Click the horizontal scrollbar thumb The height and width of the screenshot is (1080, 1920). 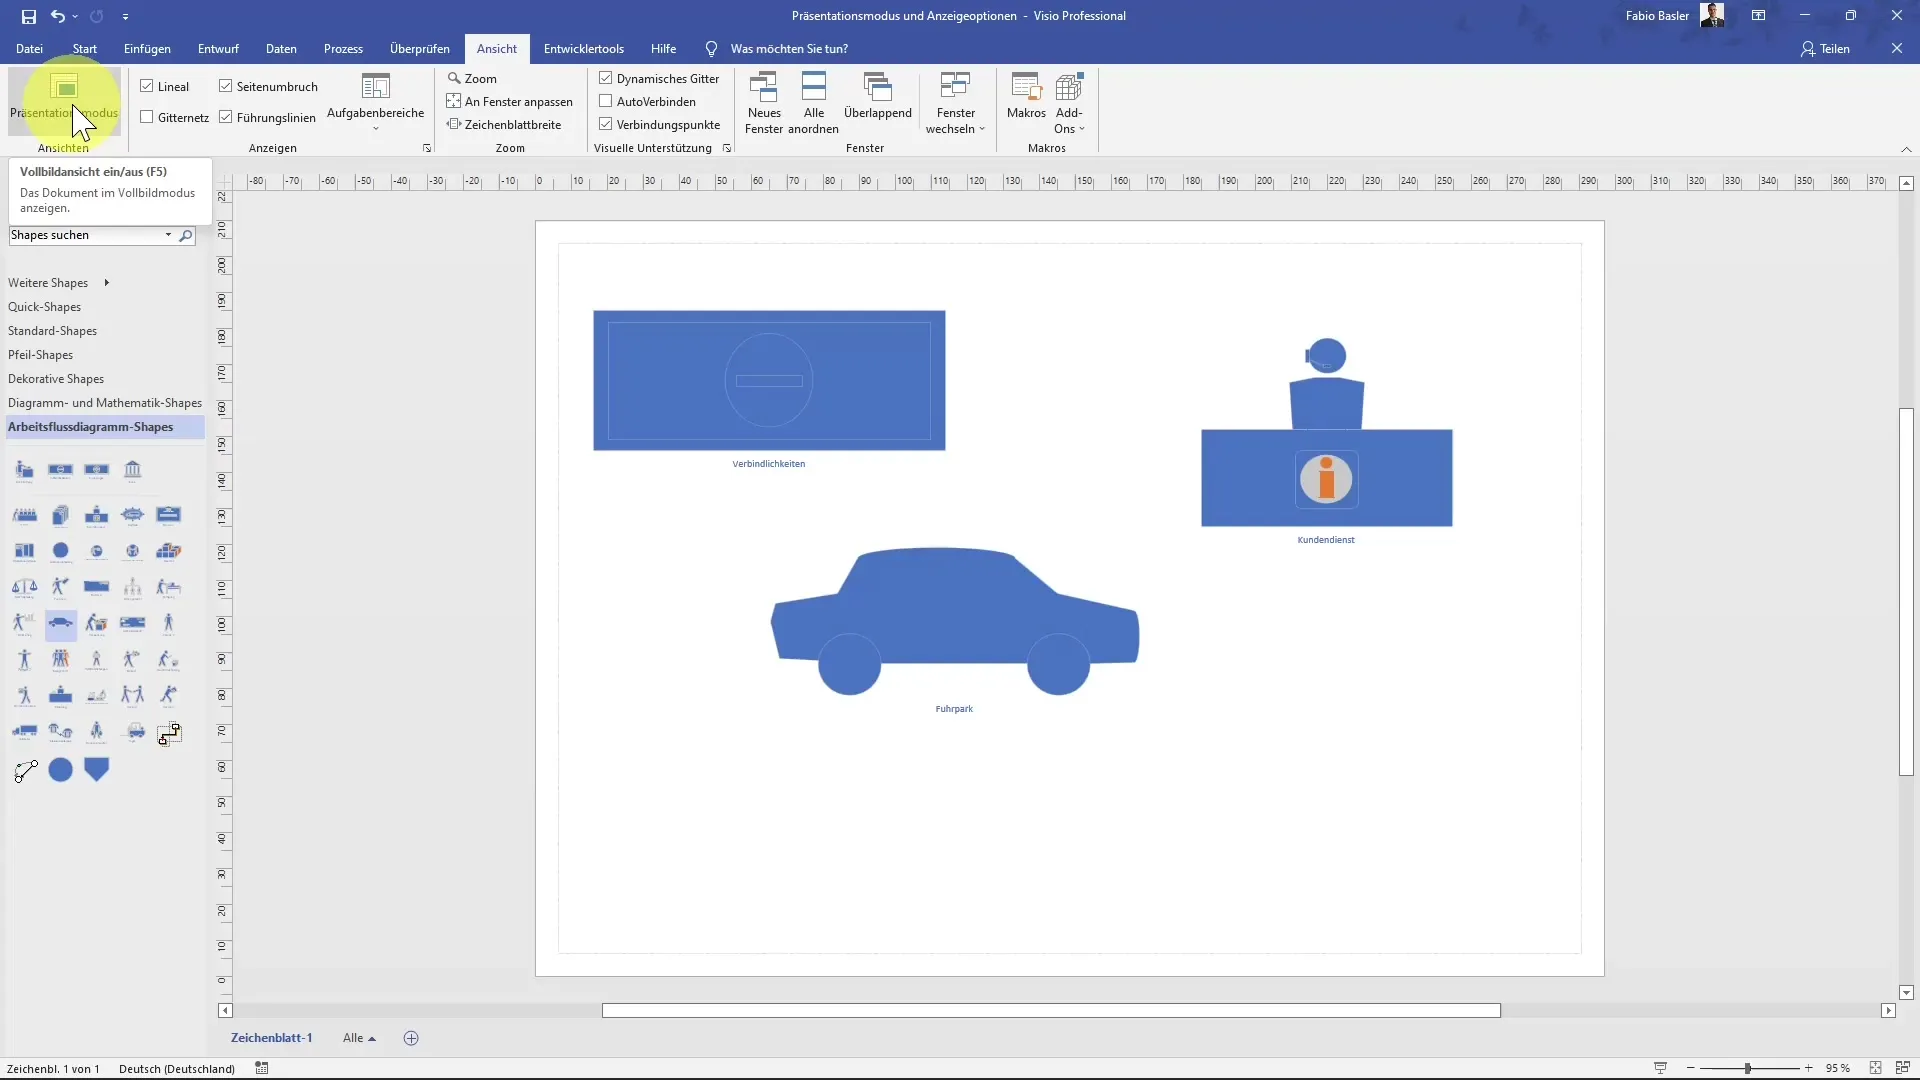[x=1051, y=1010]
